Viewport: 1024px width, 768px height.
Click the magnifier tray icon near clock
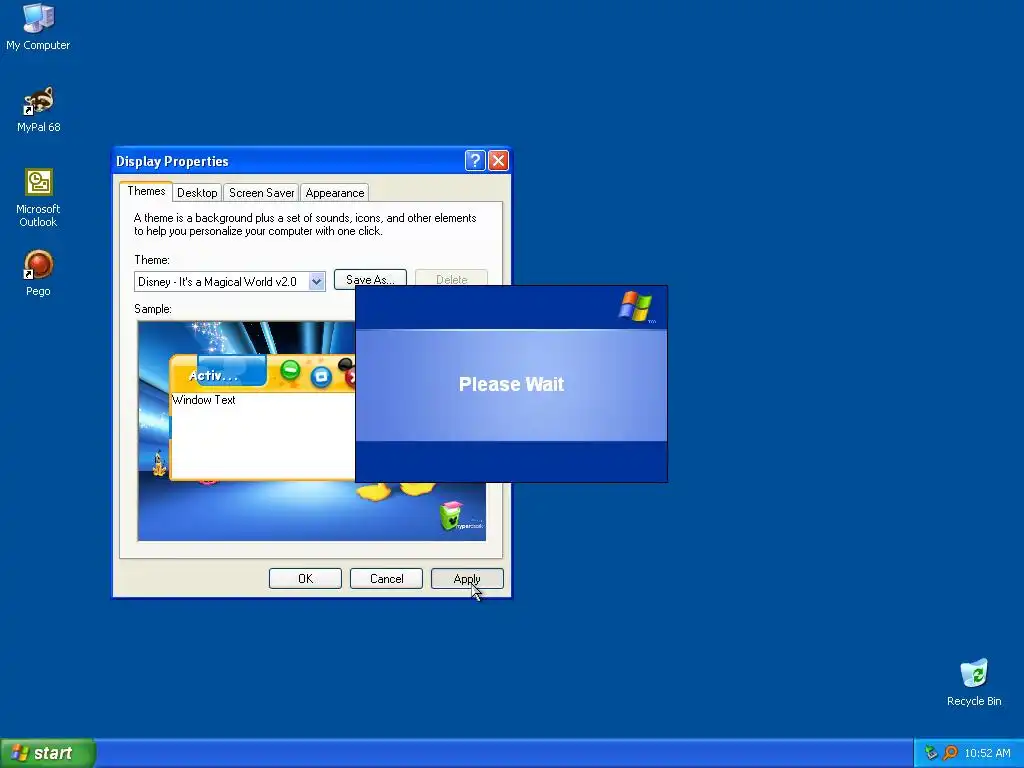pos(950,753)
